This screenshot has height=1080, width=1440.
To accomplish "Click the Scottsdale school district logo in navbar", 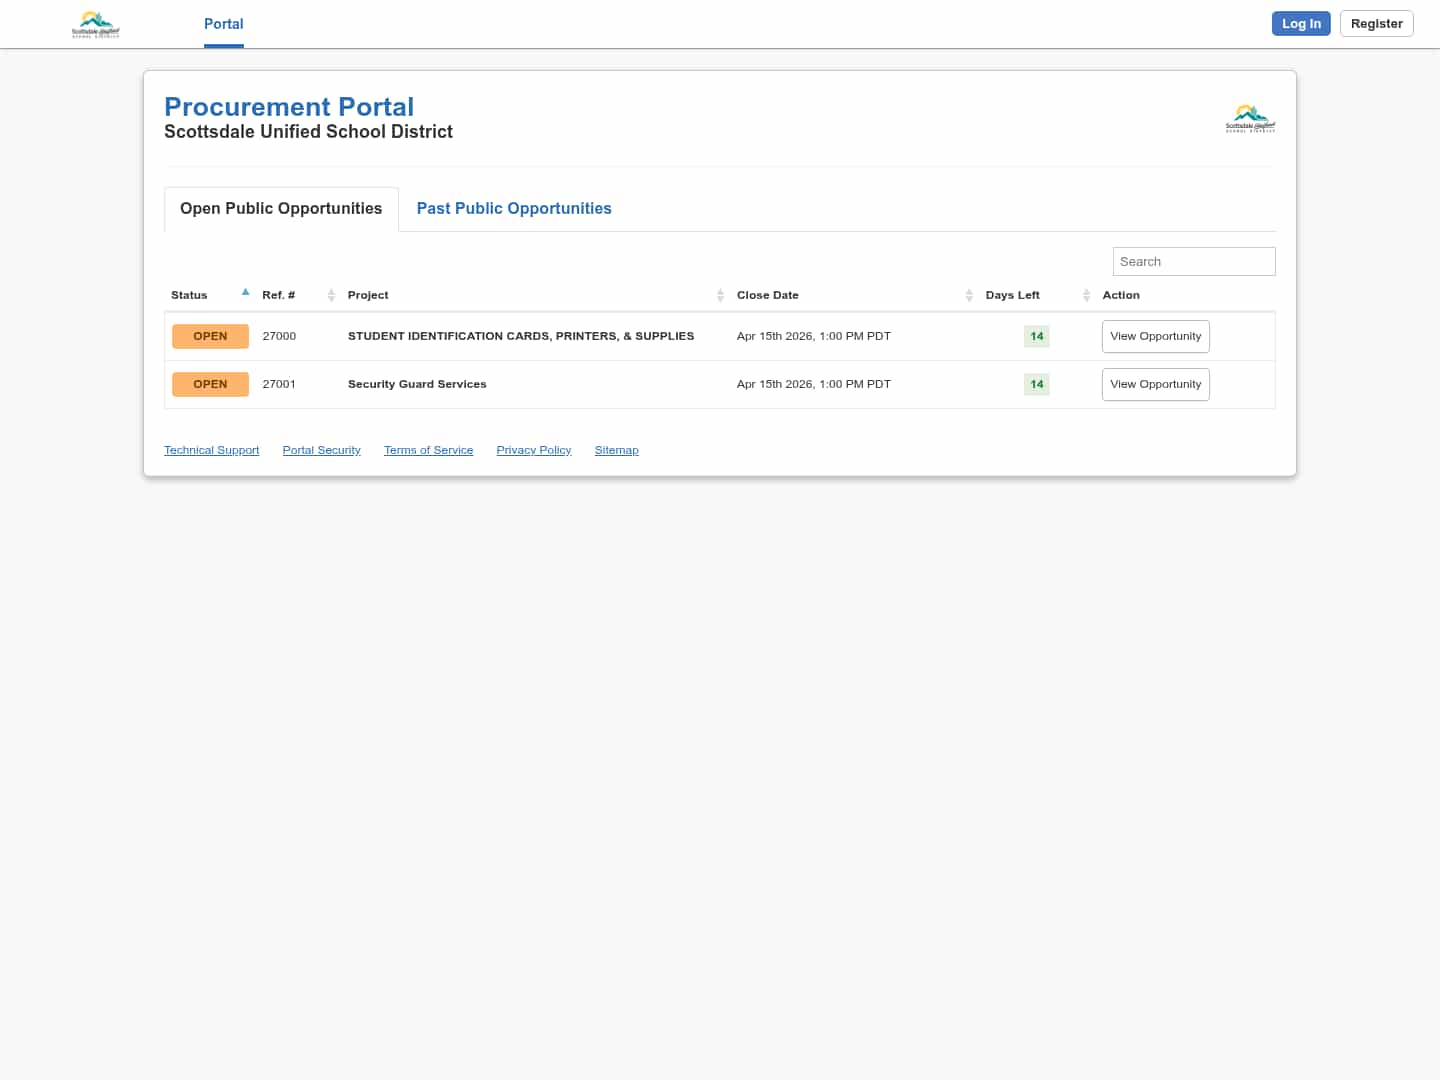I will coord(96,24).
